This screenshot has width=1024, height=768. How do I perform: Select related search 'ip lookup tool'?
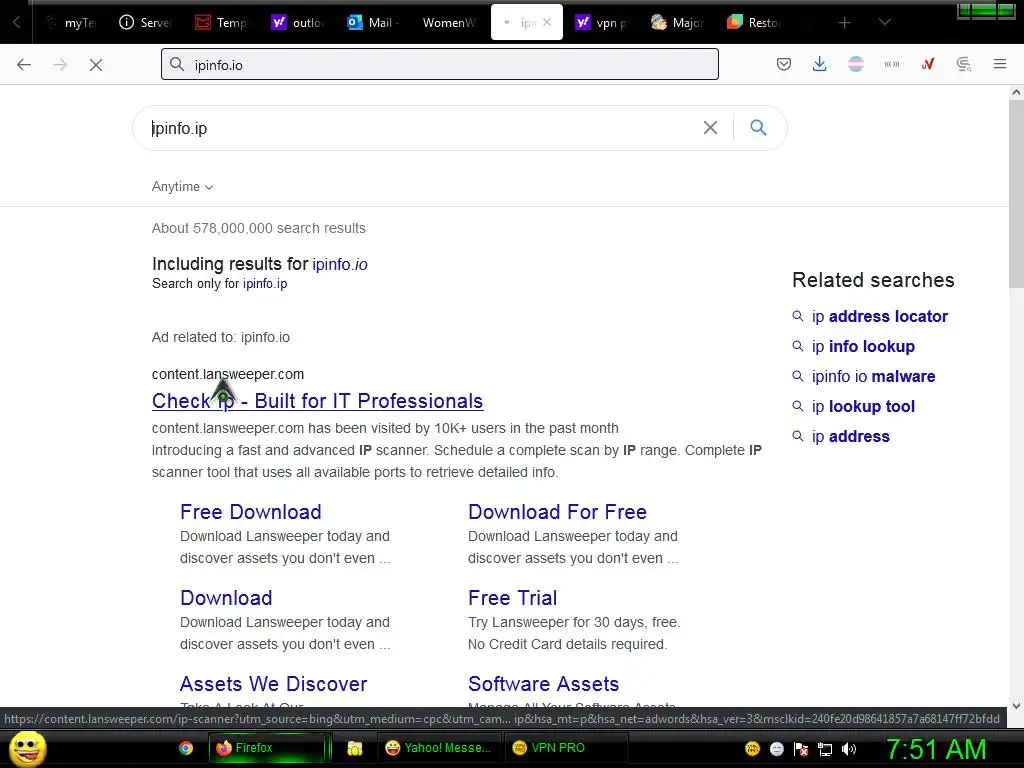click(x=863, y=407)
